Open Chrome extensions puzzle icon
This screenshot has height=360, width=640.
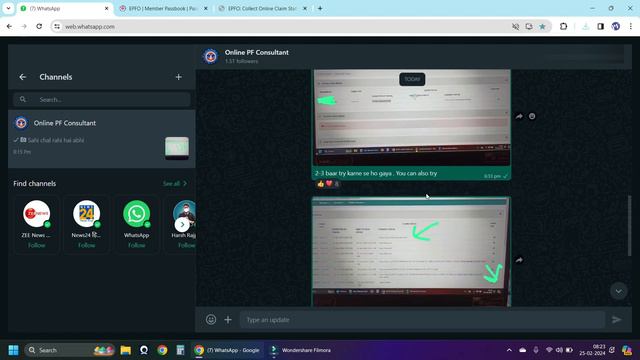tap(563, 27)
